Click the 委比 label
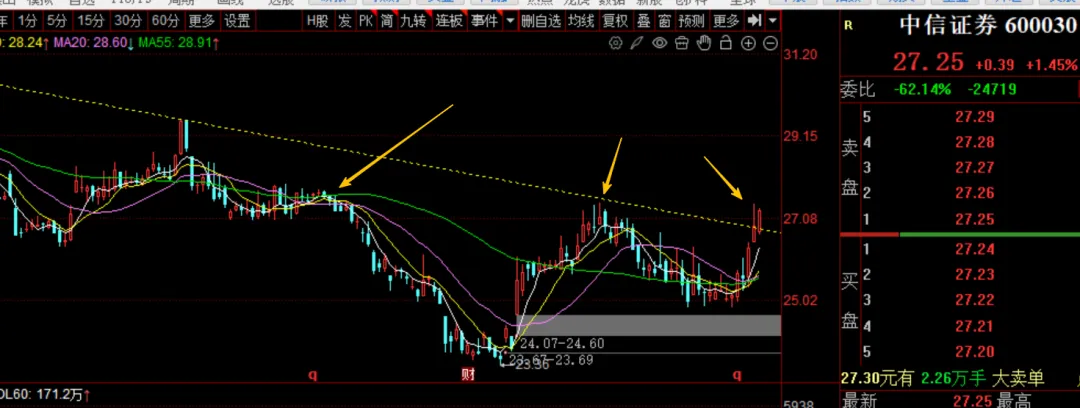1080x408 pixels. [x=857, y=89]
